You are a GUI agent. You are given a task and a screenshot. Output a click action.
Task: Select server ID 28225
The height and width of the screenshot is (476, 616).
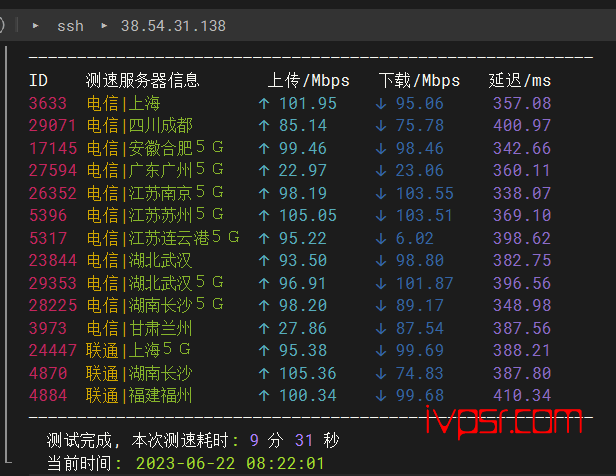(x=53, y=305)
